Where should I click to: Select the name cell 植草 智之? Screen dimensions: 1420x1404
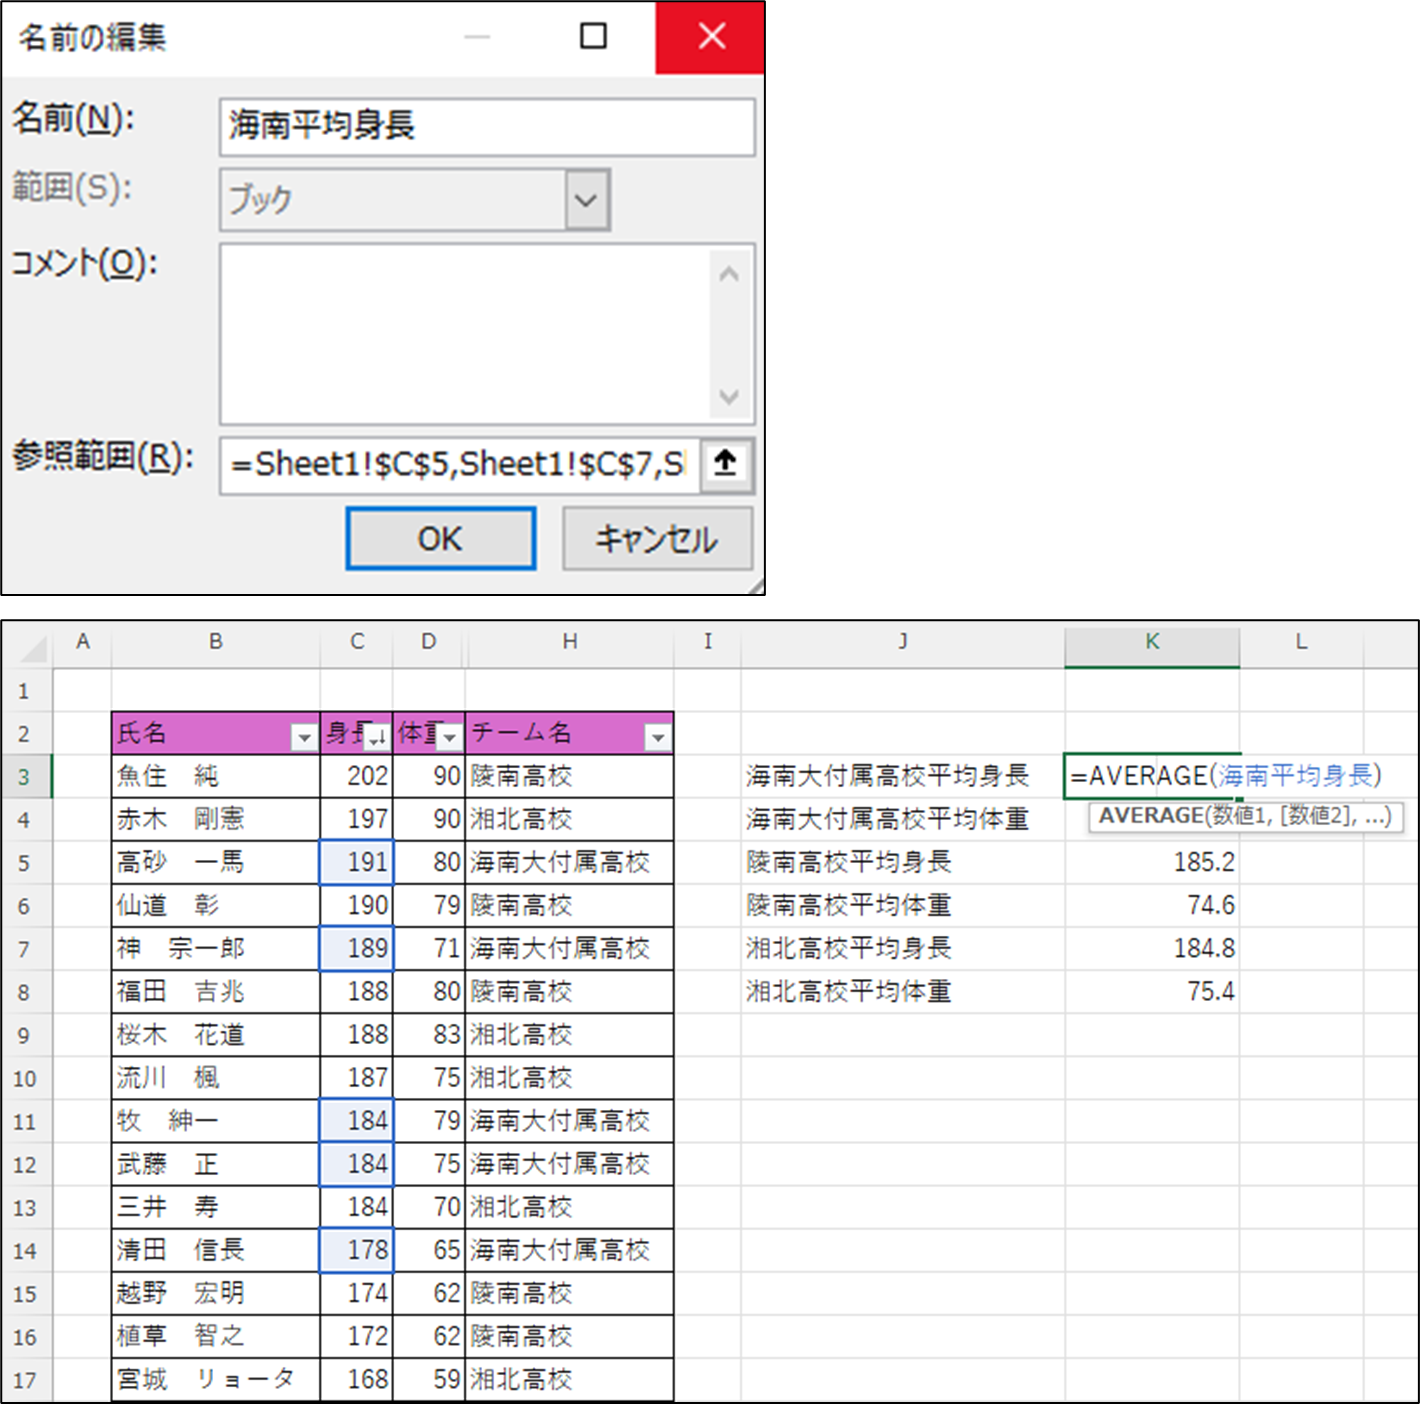coord(216,1337)
